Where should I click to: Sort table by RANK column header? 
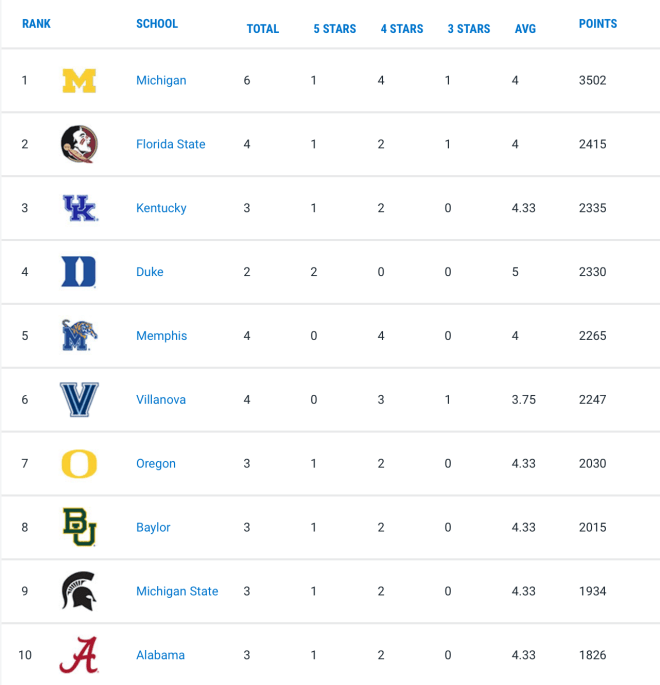36,24
